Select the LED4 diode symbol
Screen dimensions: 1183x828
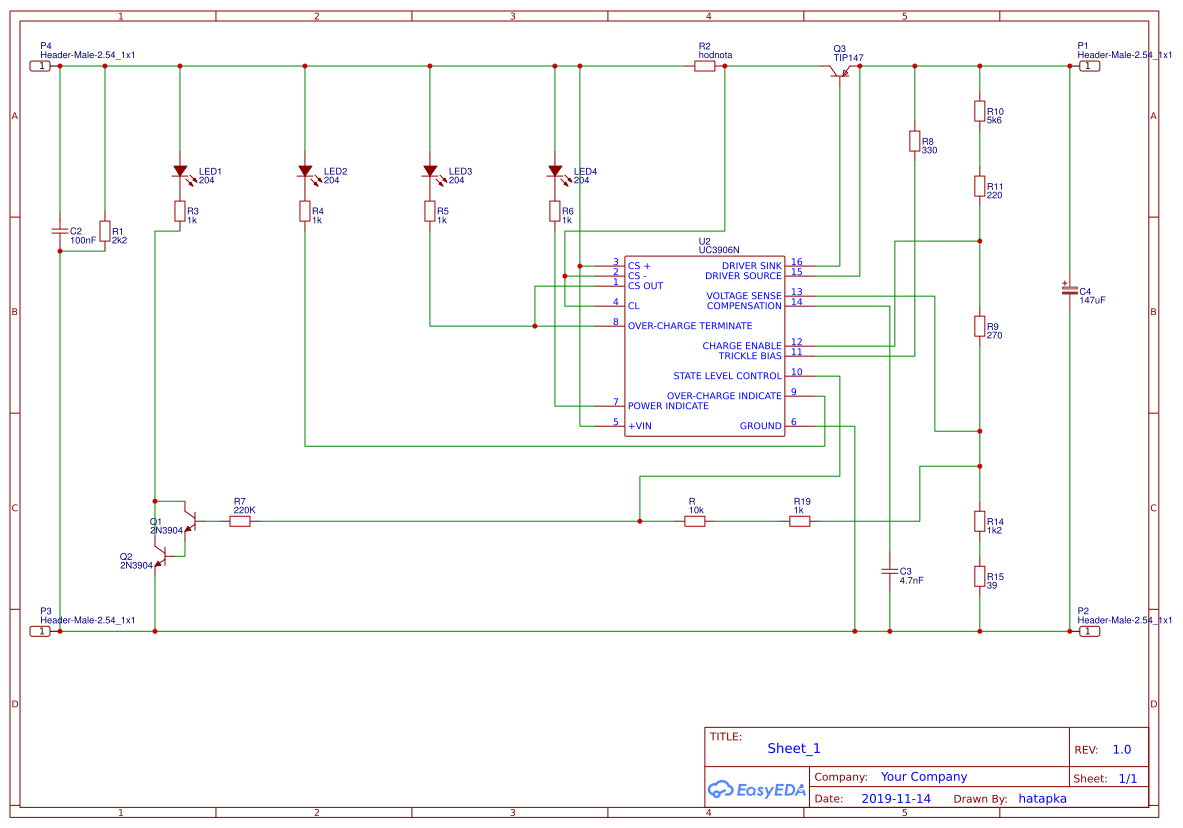pos(556,173)
